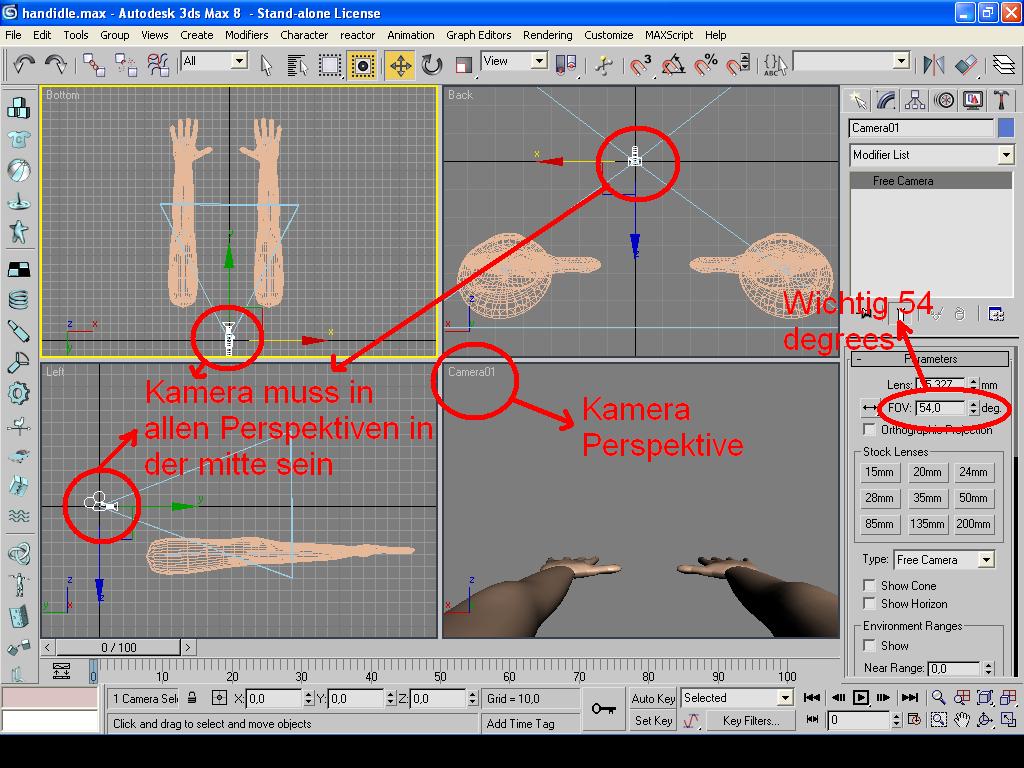Open the Layer Manager icon

click(x=1004, y=65)
